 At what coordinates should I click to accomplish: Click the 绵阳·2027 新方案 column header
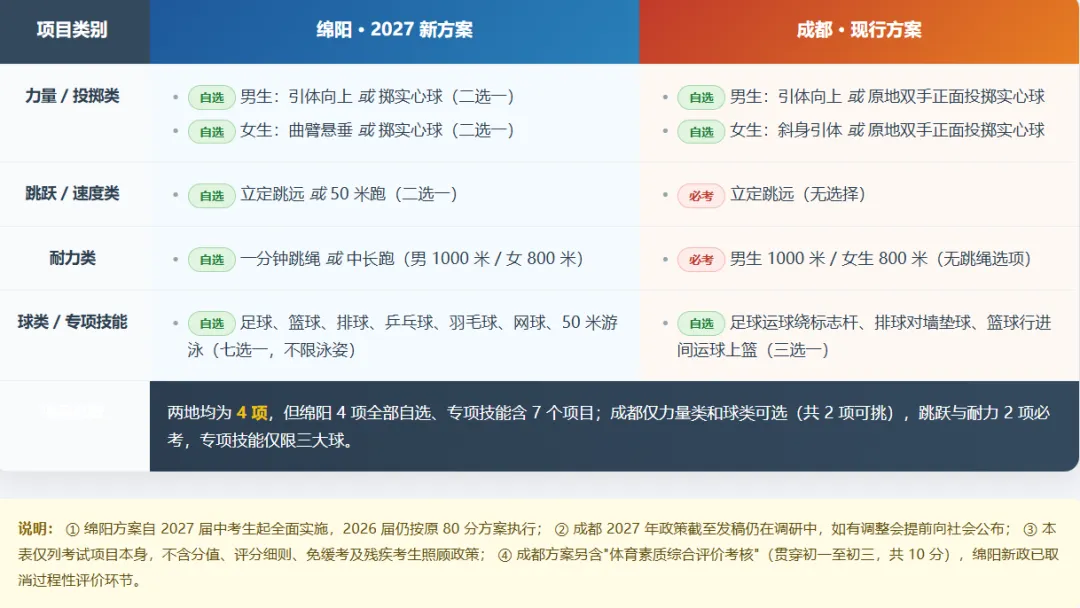tap(394, 30)
